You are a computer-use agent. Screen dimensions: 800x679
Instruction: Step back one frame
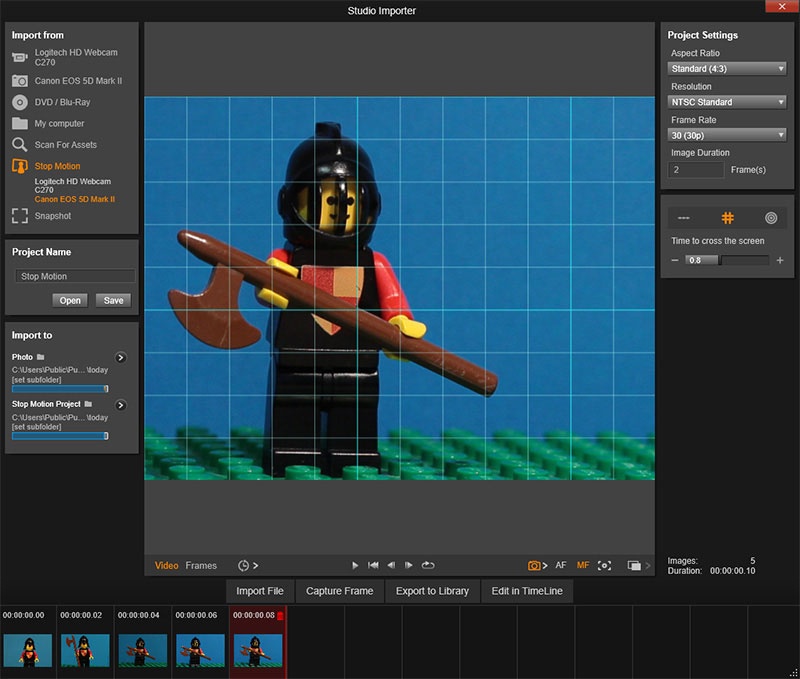click(391, 565)
